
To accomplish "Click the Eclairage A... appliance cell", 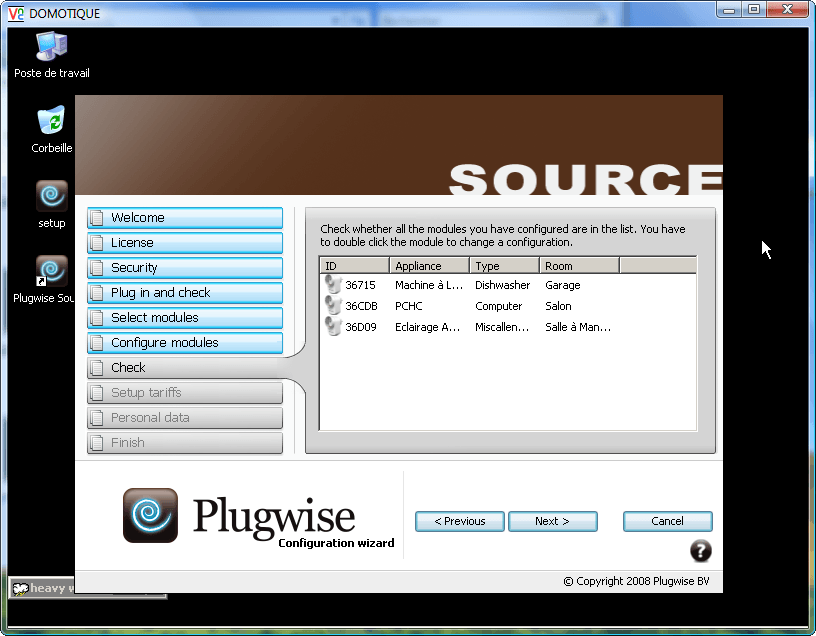I will point(427,327).
